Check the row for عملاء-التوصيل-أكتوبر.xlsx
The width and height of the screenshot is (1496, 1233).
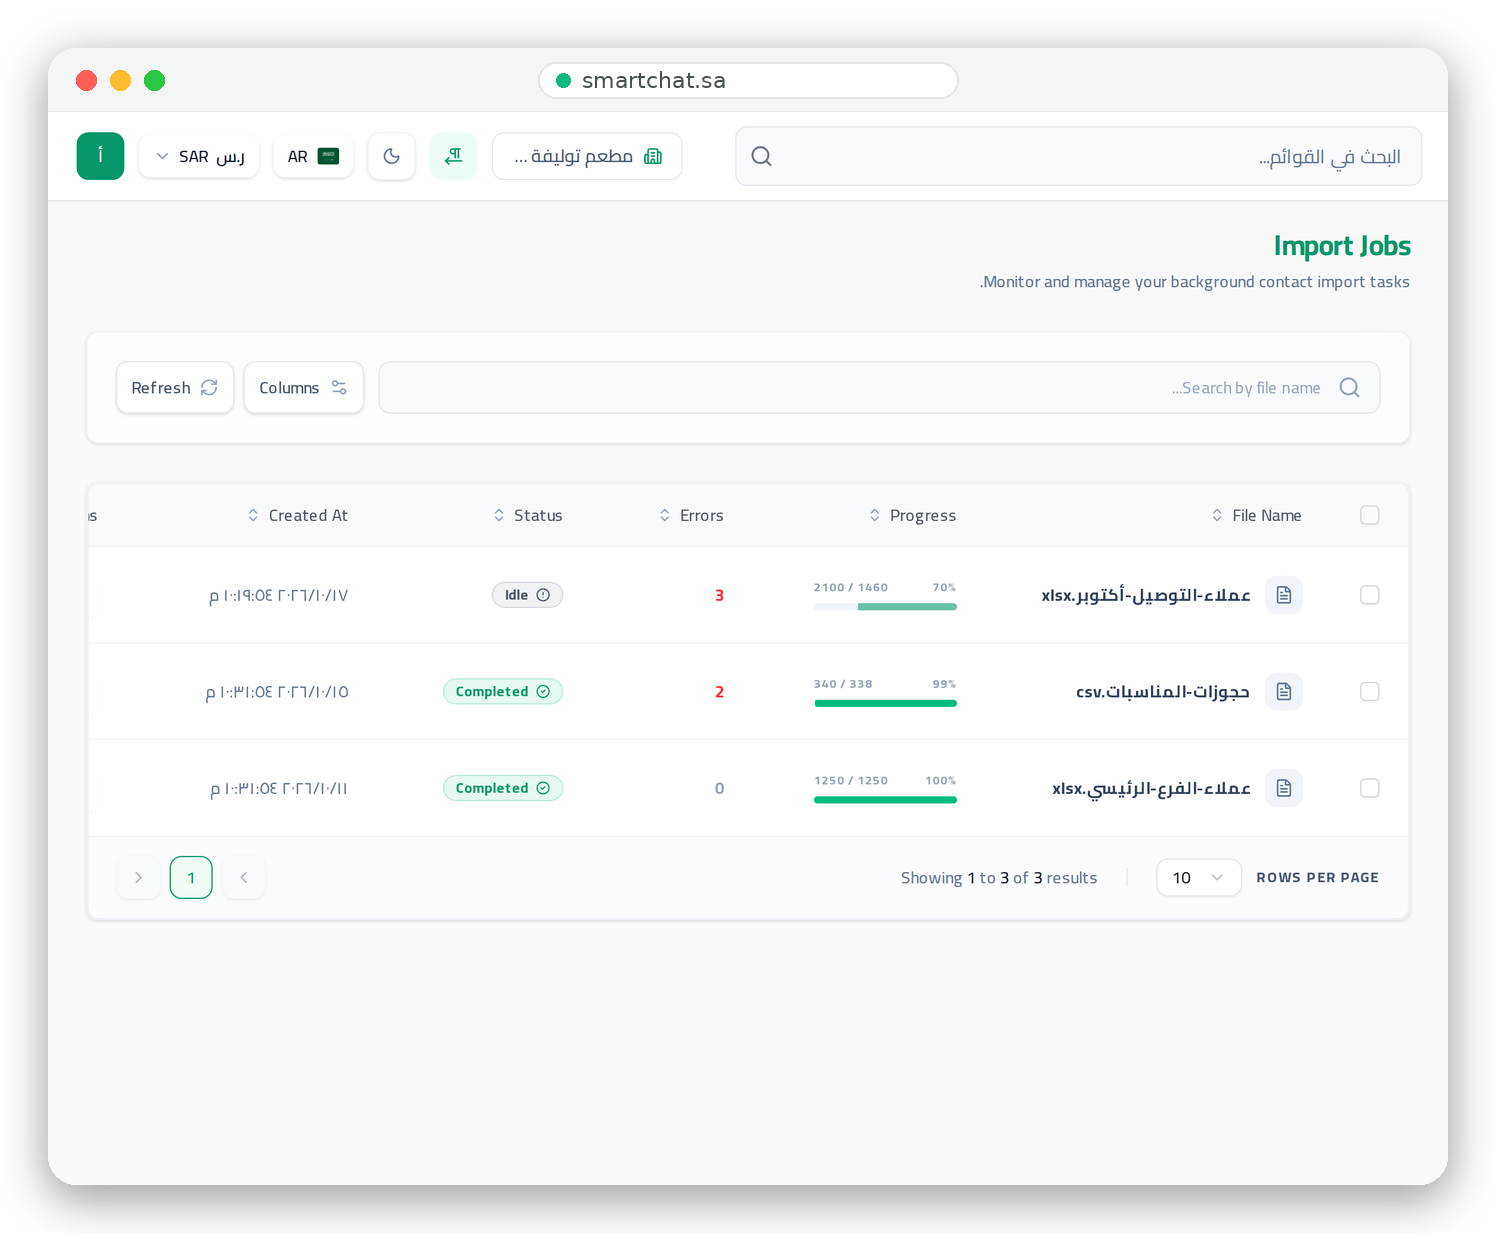coord(1370,595)
